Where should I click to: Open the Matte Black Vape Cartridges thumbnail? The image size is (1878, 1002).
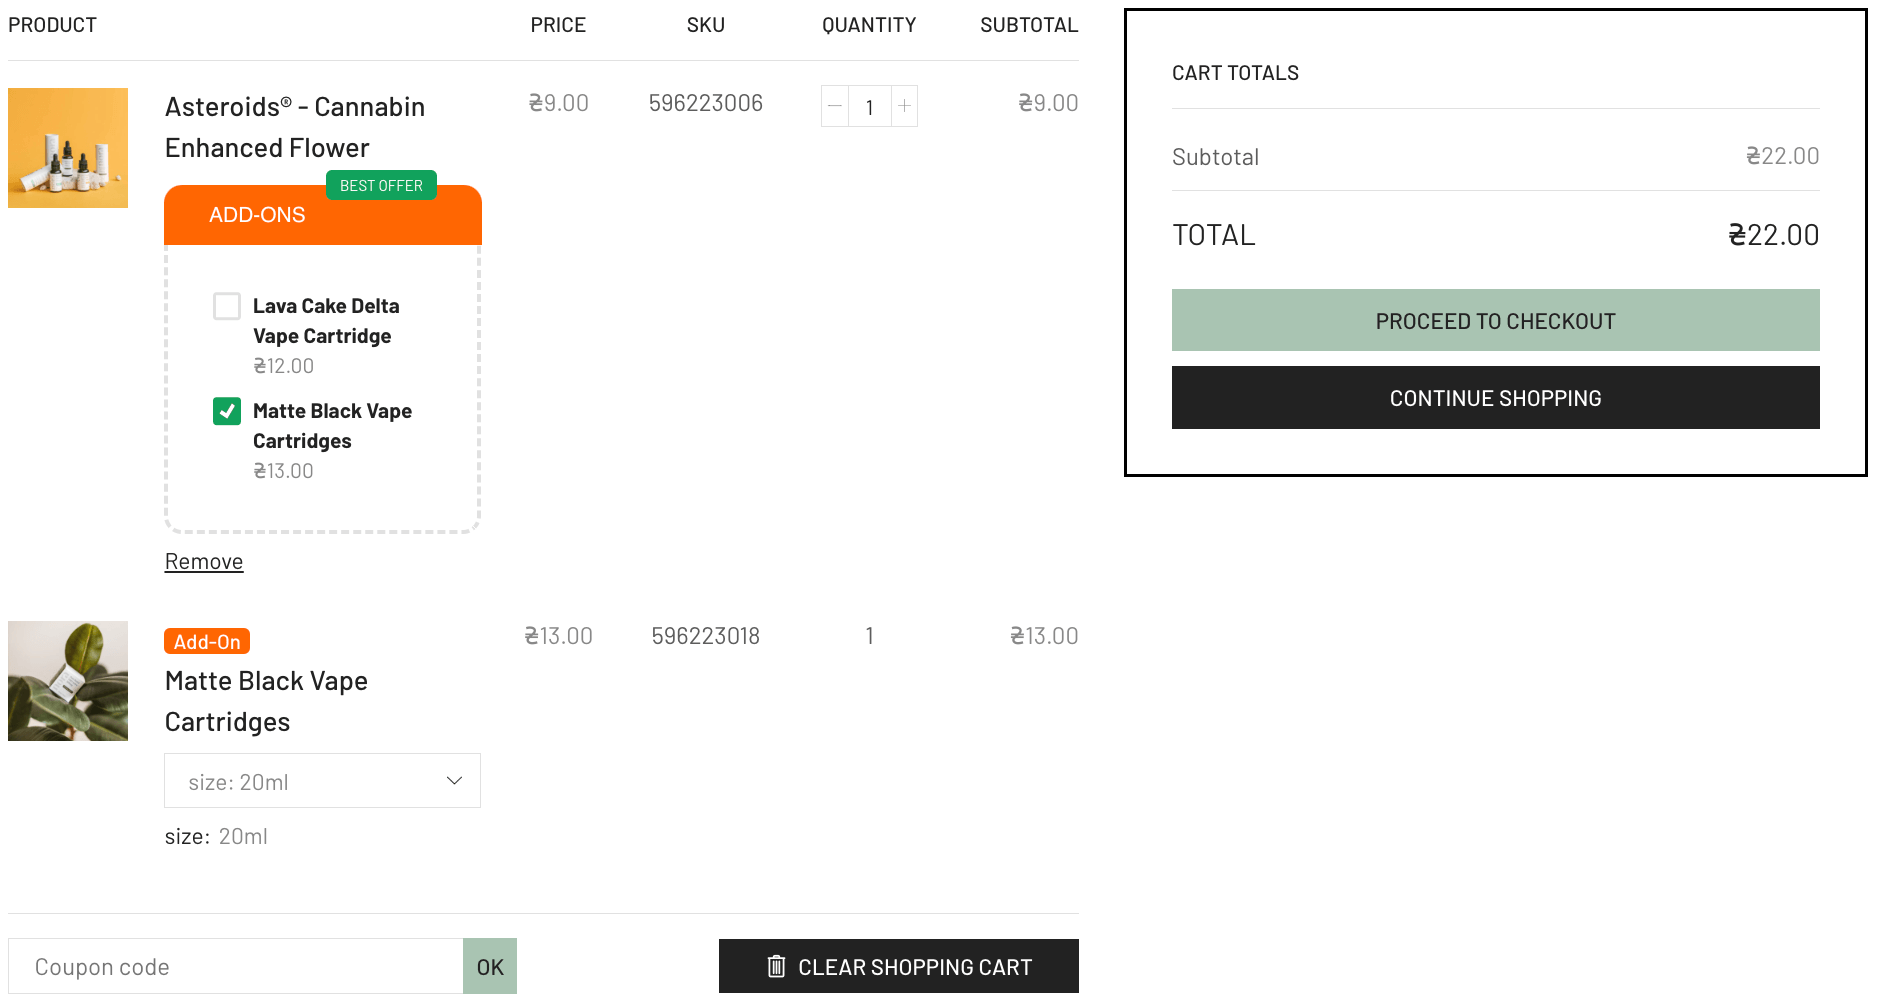coord(68,681)
